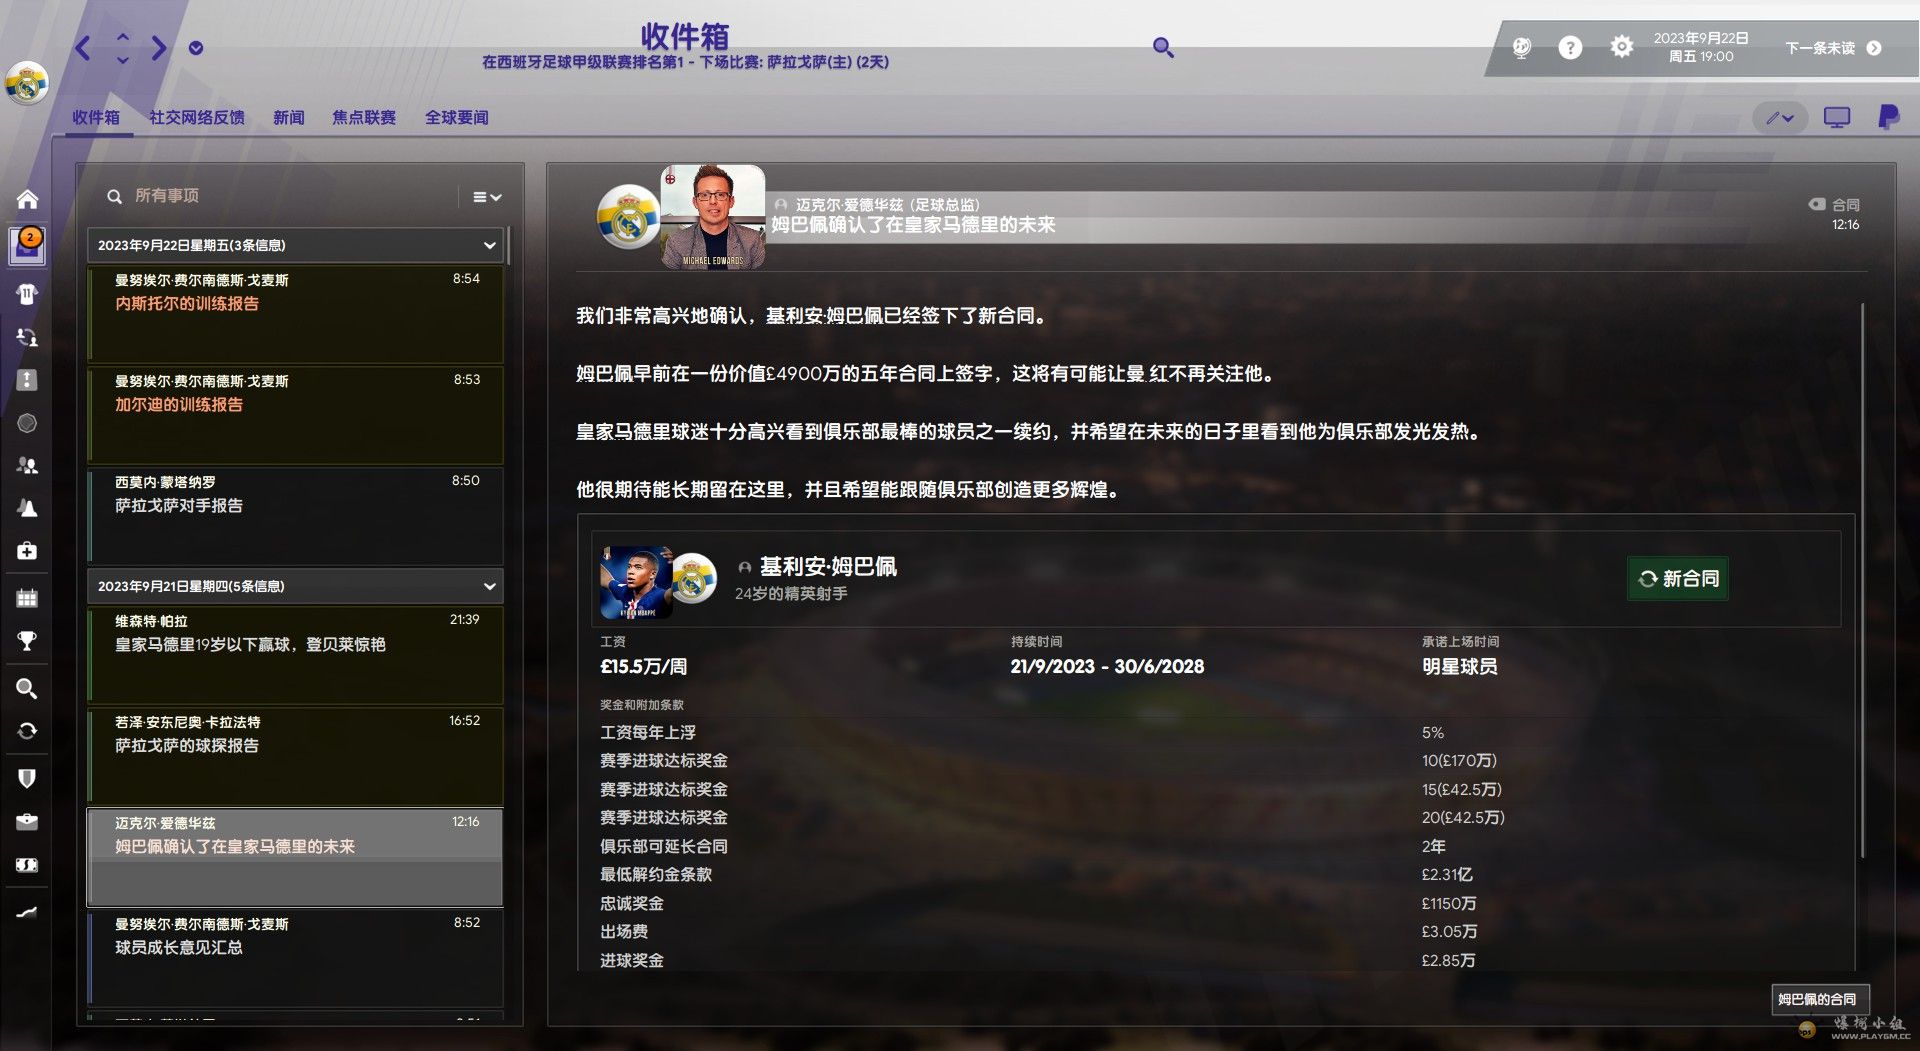The image size is (1920, 1051).
Task: Open message 皇家马德里19岁以下赢球，登贝莱惊艳
Action: 295,655
